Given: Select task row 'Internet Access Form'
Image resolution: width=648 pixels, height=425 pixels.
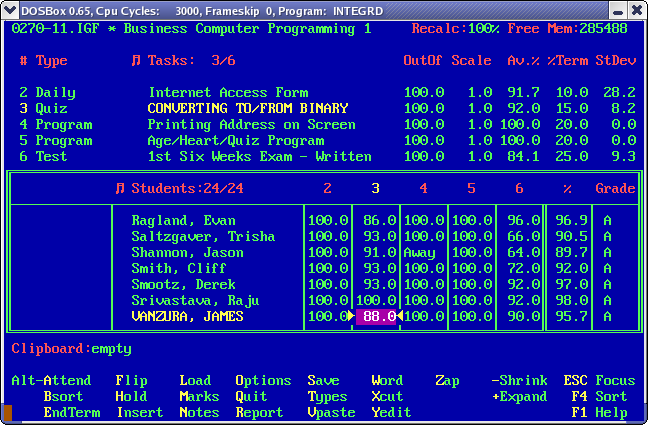Looking at the screenshot, I should (327, 92).
